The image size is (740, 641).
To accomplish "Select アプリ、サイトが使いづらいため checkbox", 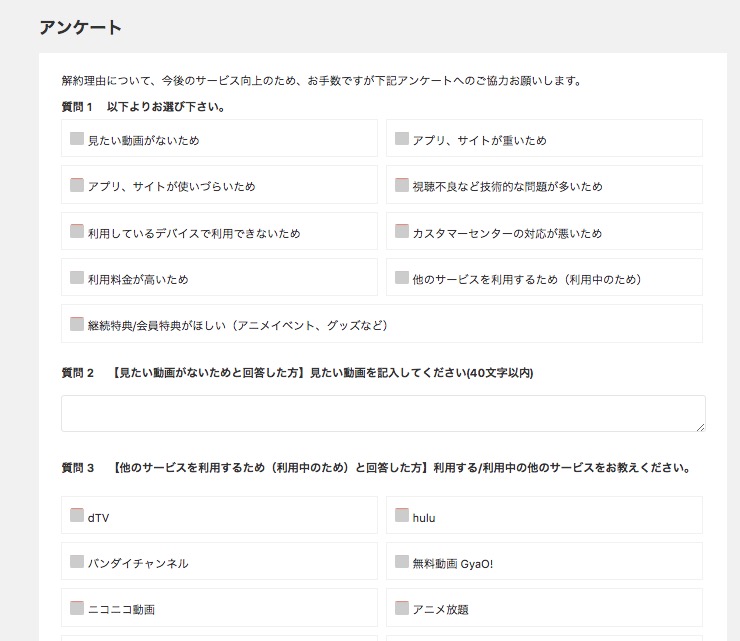I will tap(77, 185).
